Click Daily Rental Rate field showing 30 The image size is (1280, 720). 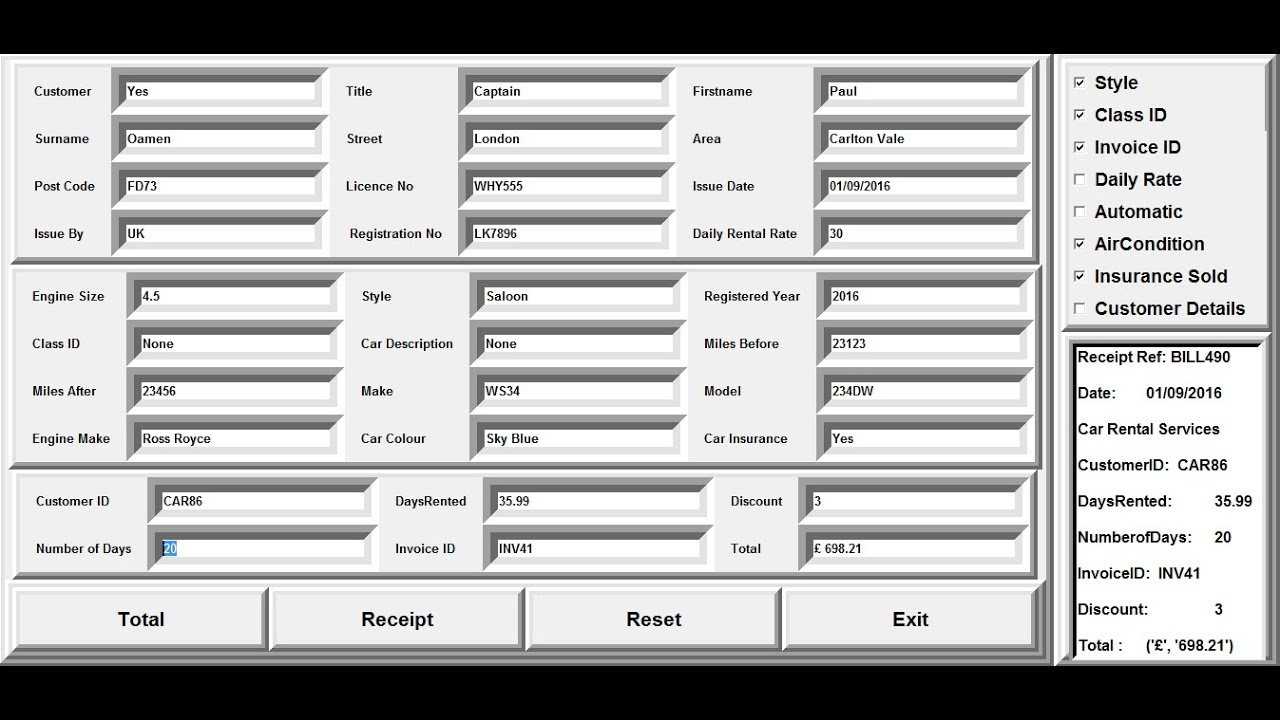click(922, 233)
